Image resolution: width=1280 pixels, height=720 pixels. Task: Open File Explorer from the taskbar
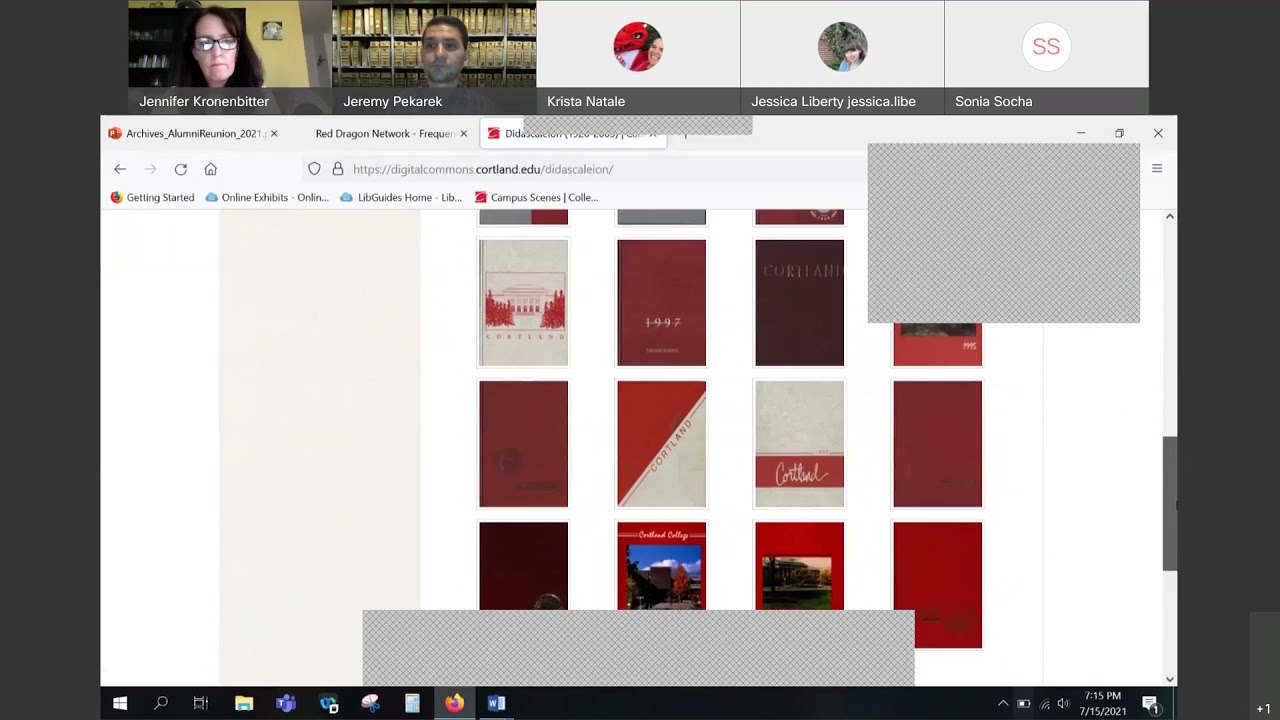tap(244, 703)
